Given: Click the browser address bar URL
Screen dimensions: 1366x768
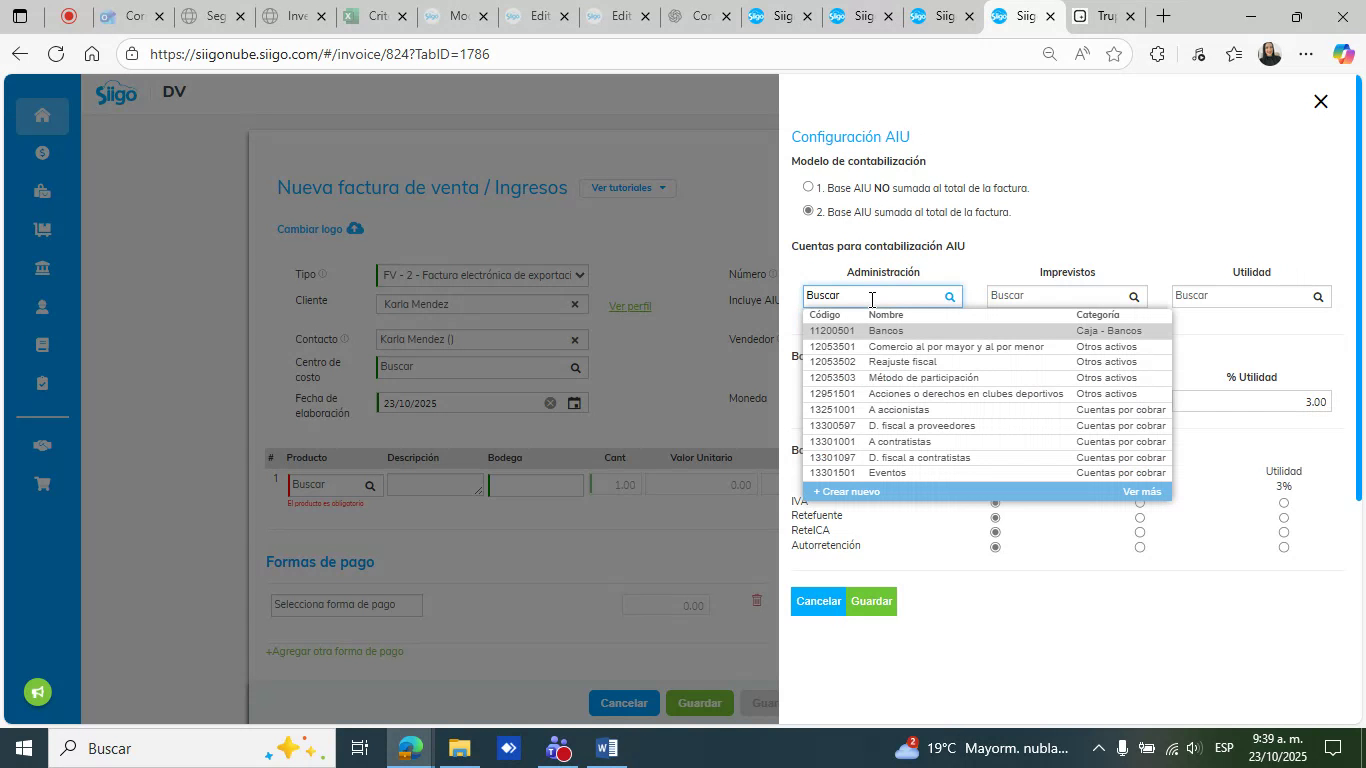Looking at the screenshot, I should (320, 54).
